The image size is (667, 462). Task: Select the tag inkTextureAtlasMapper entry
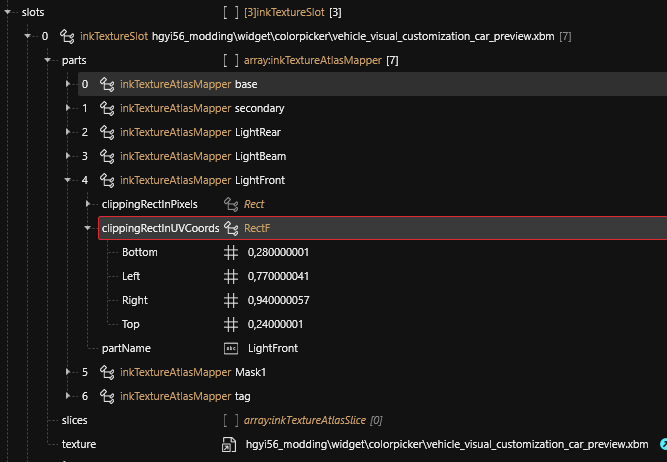[x=185, y=396]
